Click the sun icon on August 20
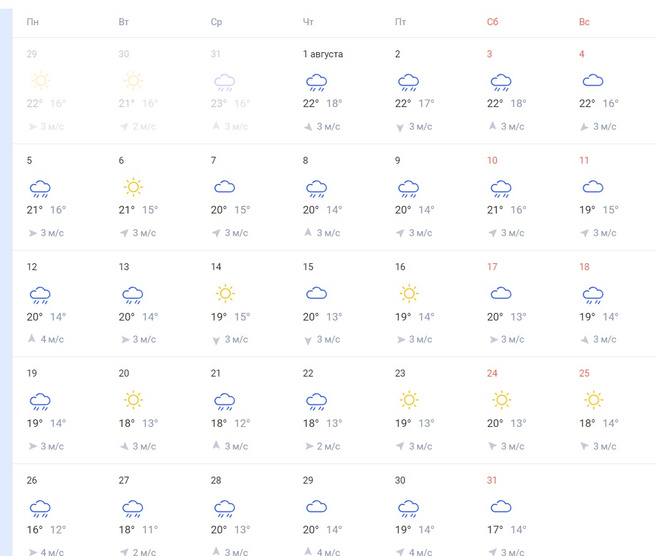Screen dimensions: 656x556 131,400
